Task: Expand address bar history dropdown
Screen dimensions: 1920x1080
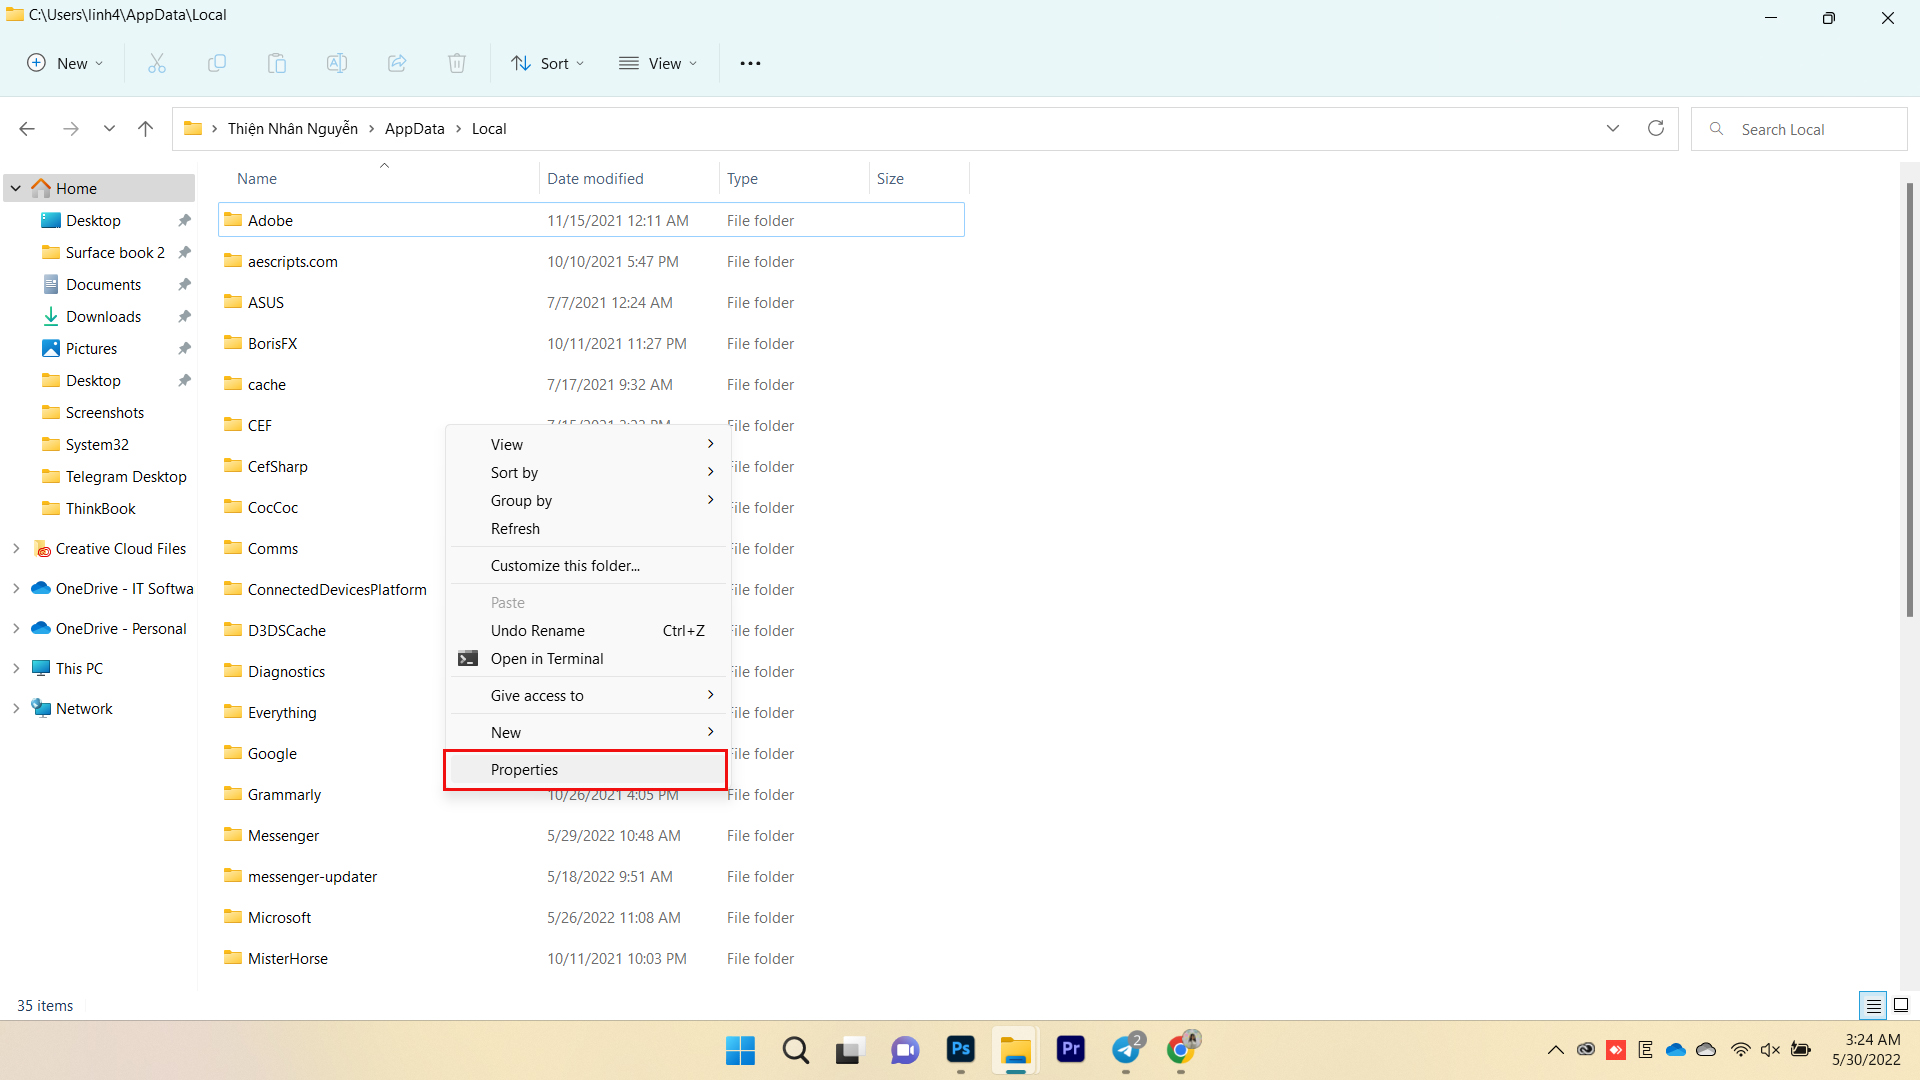Action: tap(1613, 129)
